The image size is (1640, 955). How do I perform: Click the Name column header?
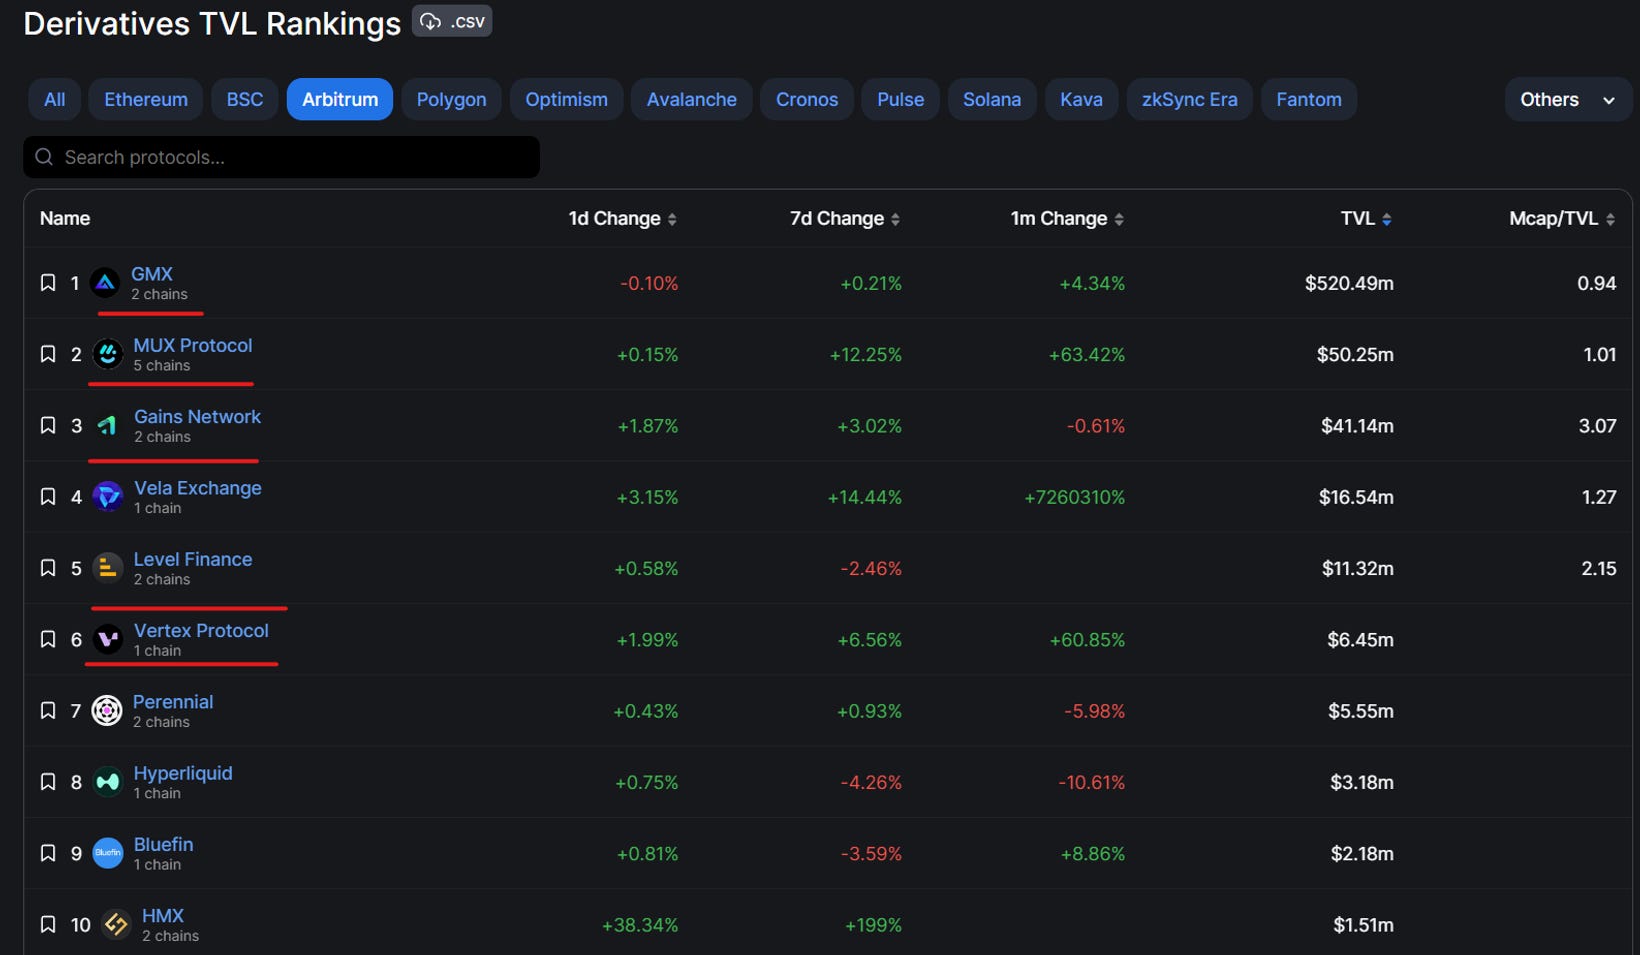[65, 218]
